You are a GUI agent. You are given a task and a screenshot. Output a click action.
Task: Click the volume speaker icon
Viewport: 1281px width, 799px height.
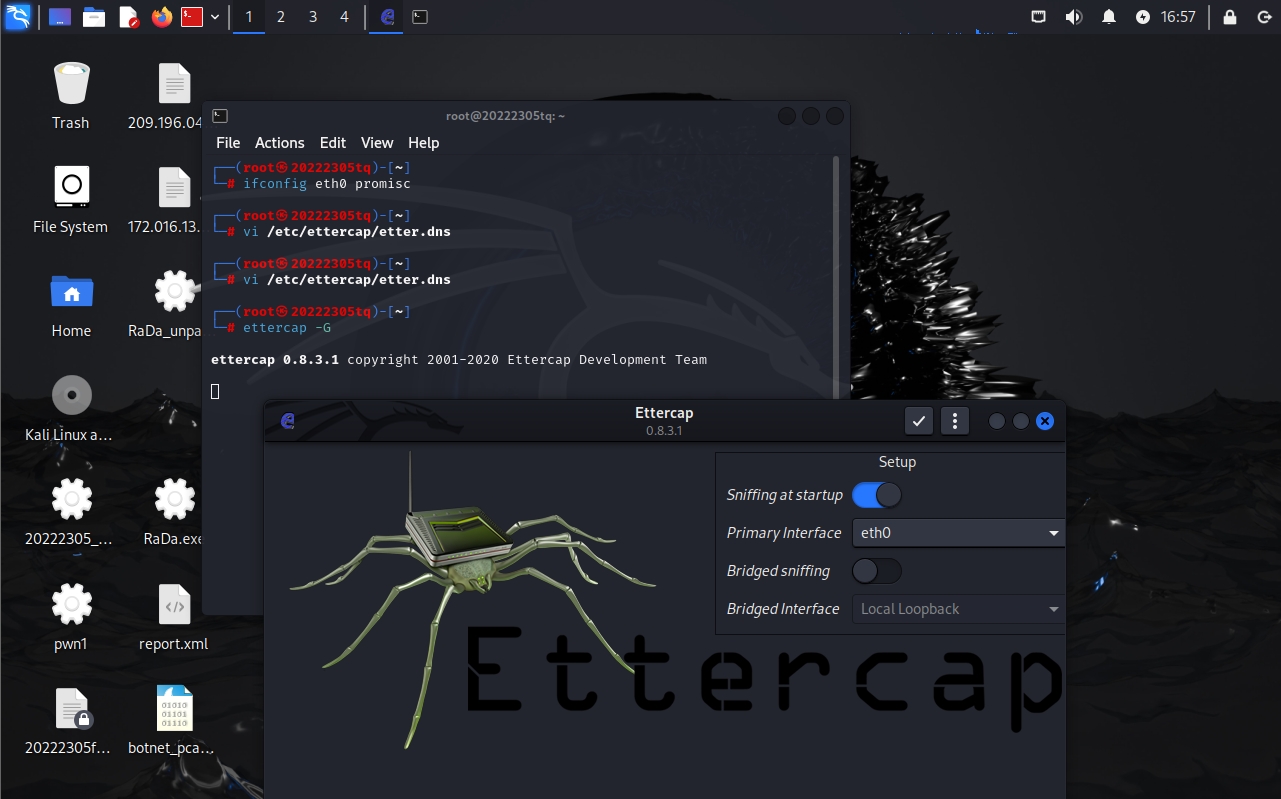coord(1074,17)
